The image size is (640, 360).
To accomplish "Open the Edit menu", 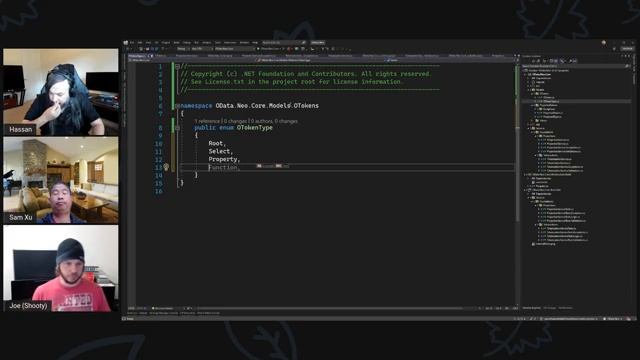I will pyautogui.click(x=140, y=42).
